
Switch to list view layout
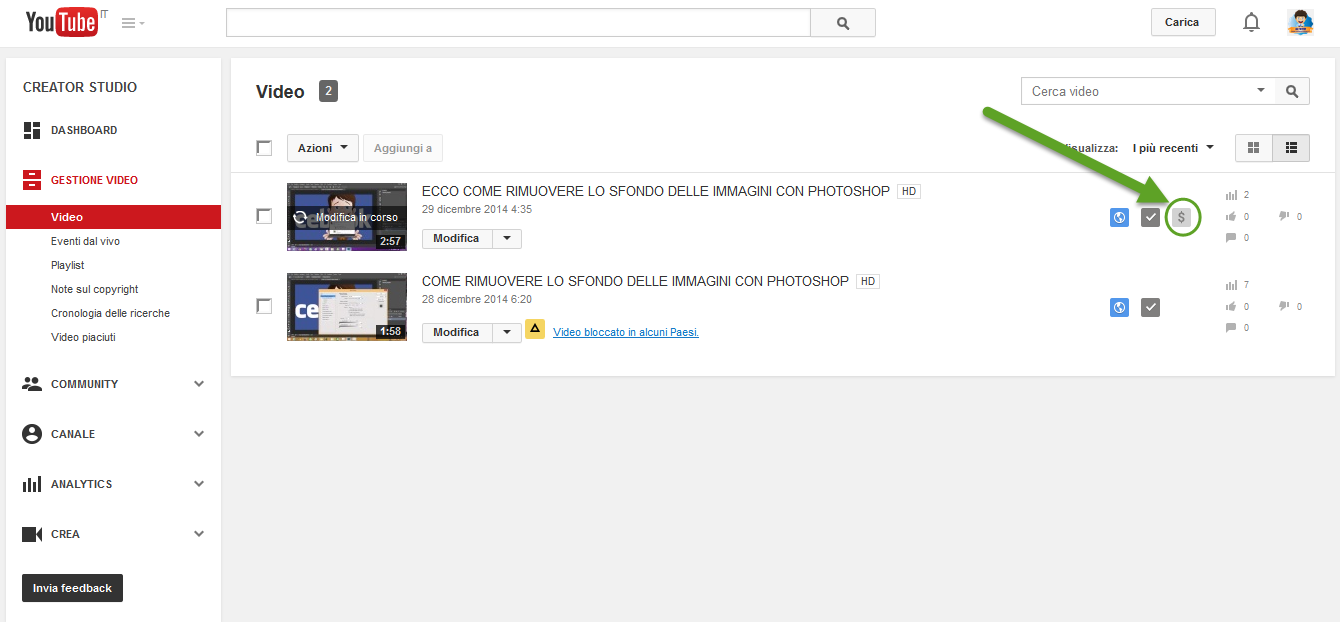[x=1291, y=148]
